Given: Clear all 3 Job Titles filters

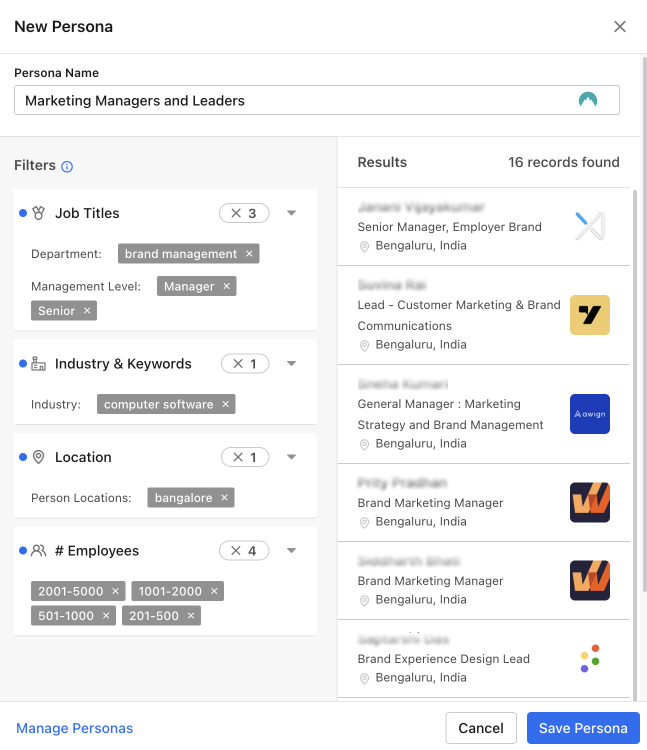Looking at the screenshot, I should pos(236,213).
